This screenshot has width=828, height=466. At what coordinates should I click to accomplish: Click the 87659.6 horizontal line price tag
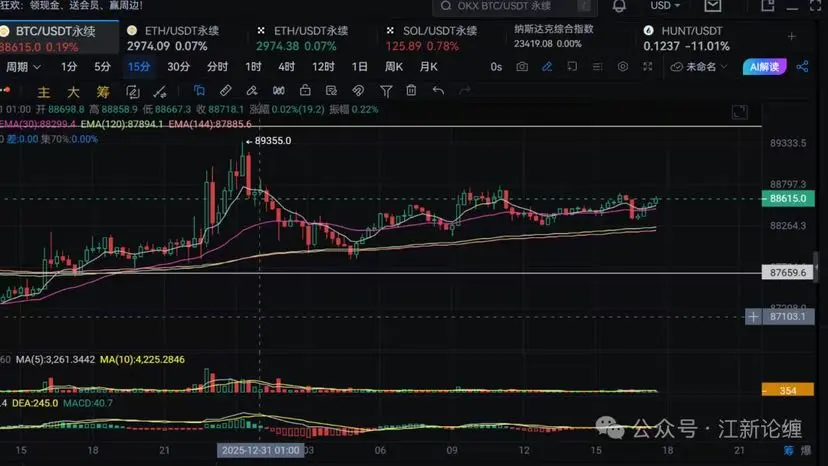788,273
